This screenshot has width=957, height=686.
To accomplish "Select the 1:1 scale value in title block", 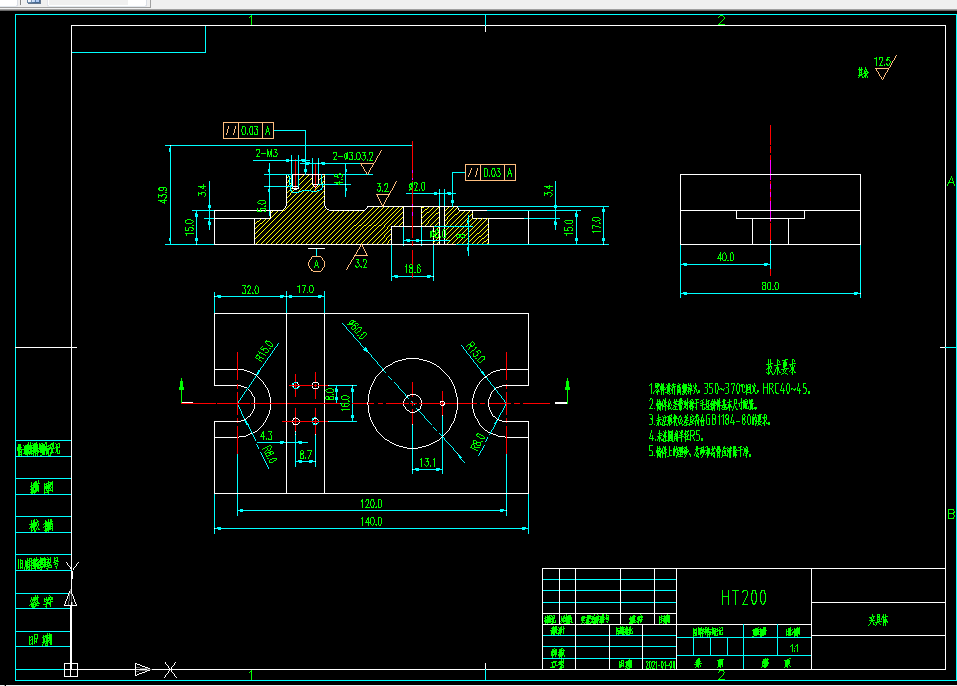I will [x=794, y=648].
